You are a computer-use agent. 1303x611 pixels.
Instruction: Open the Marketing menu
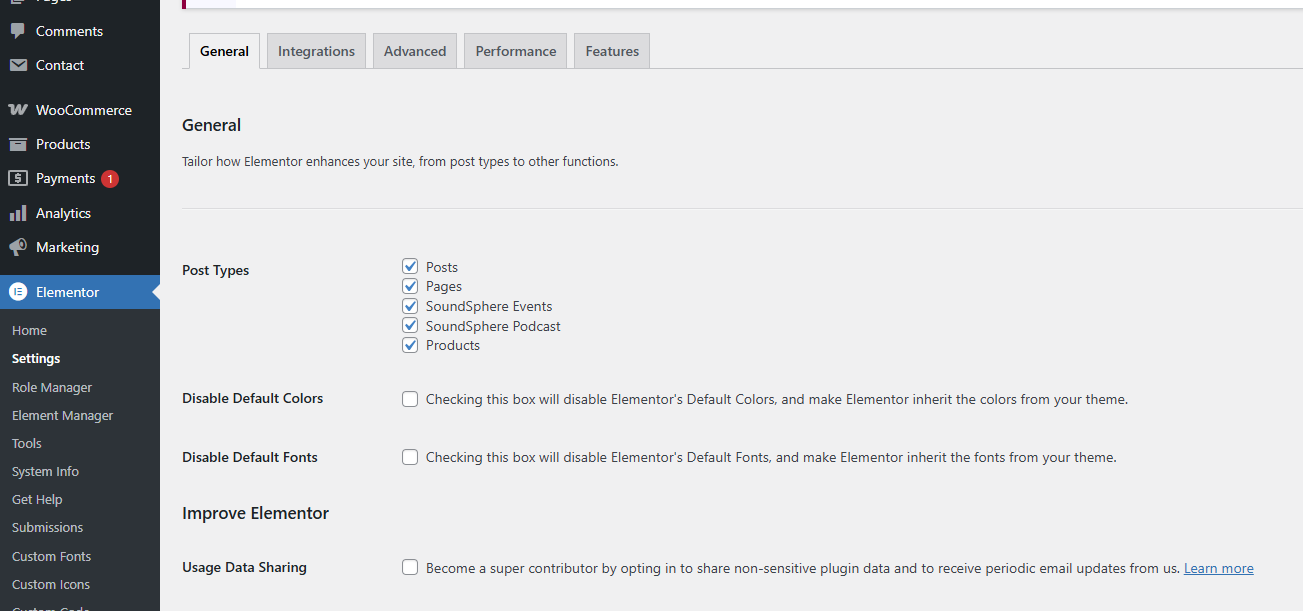tap(80, 247)
